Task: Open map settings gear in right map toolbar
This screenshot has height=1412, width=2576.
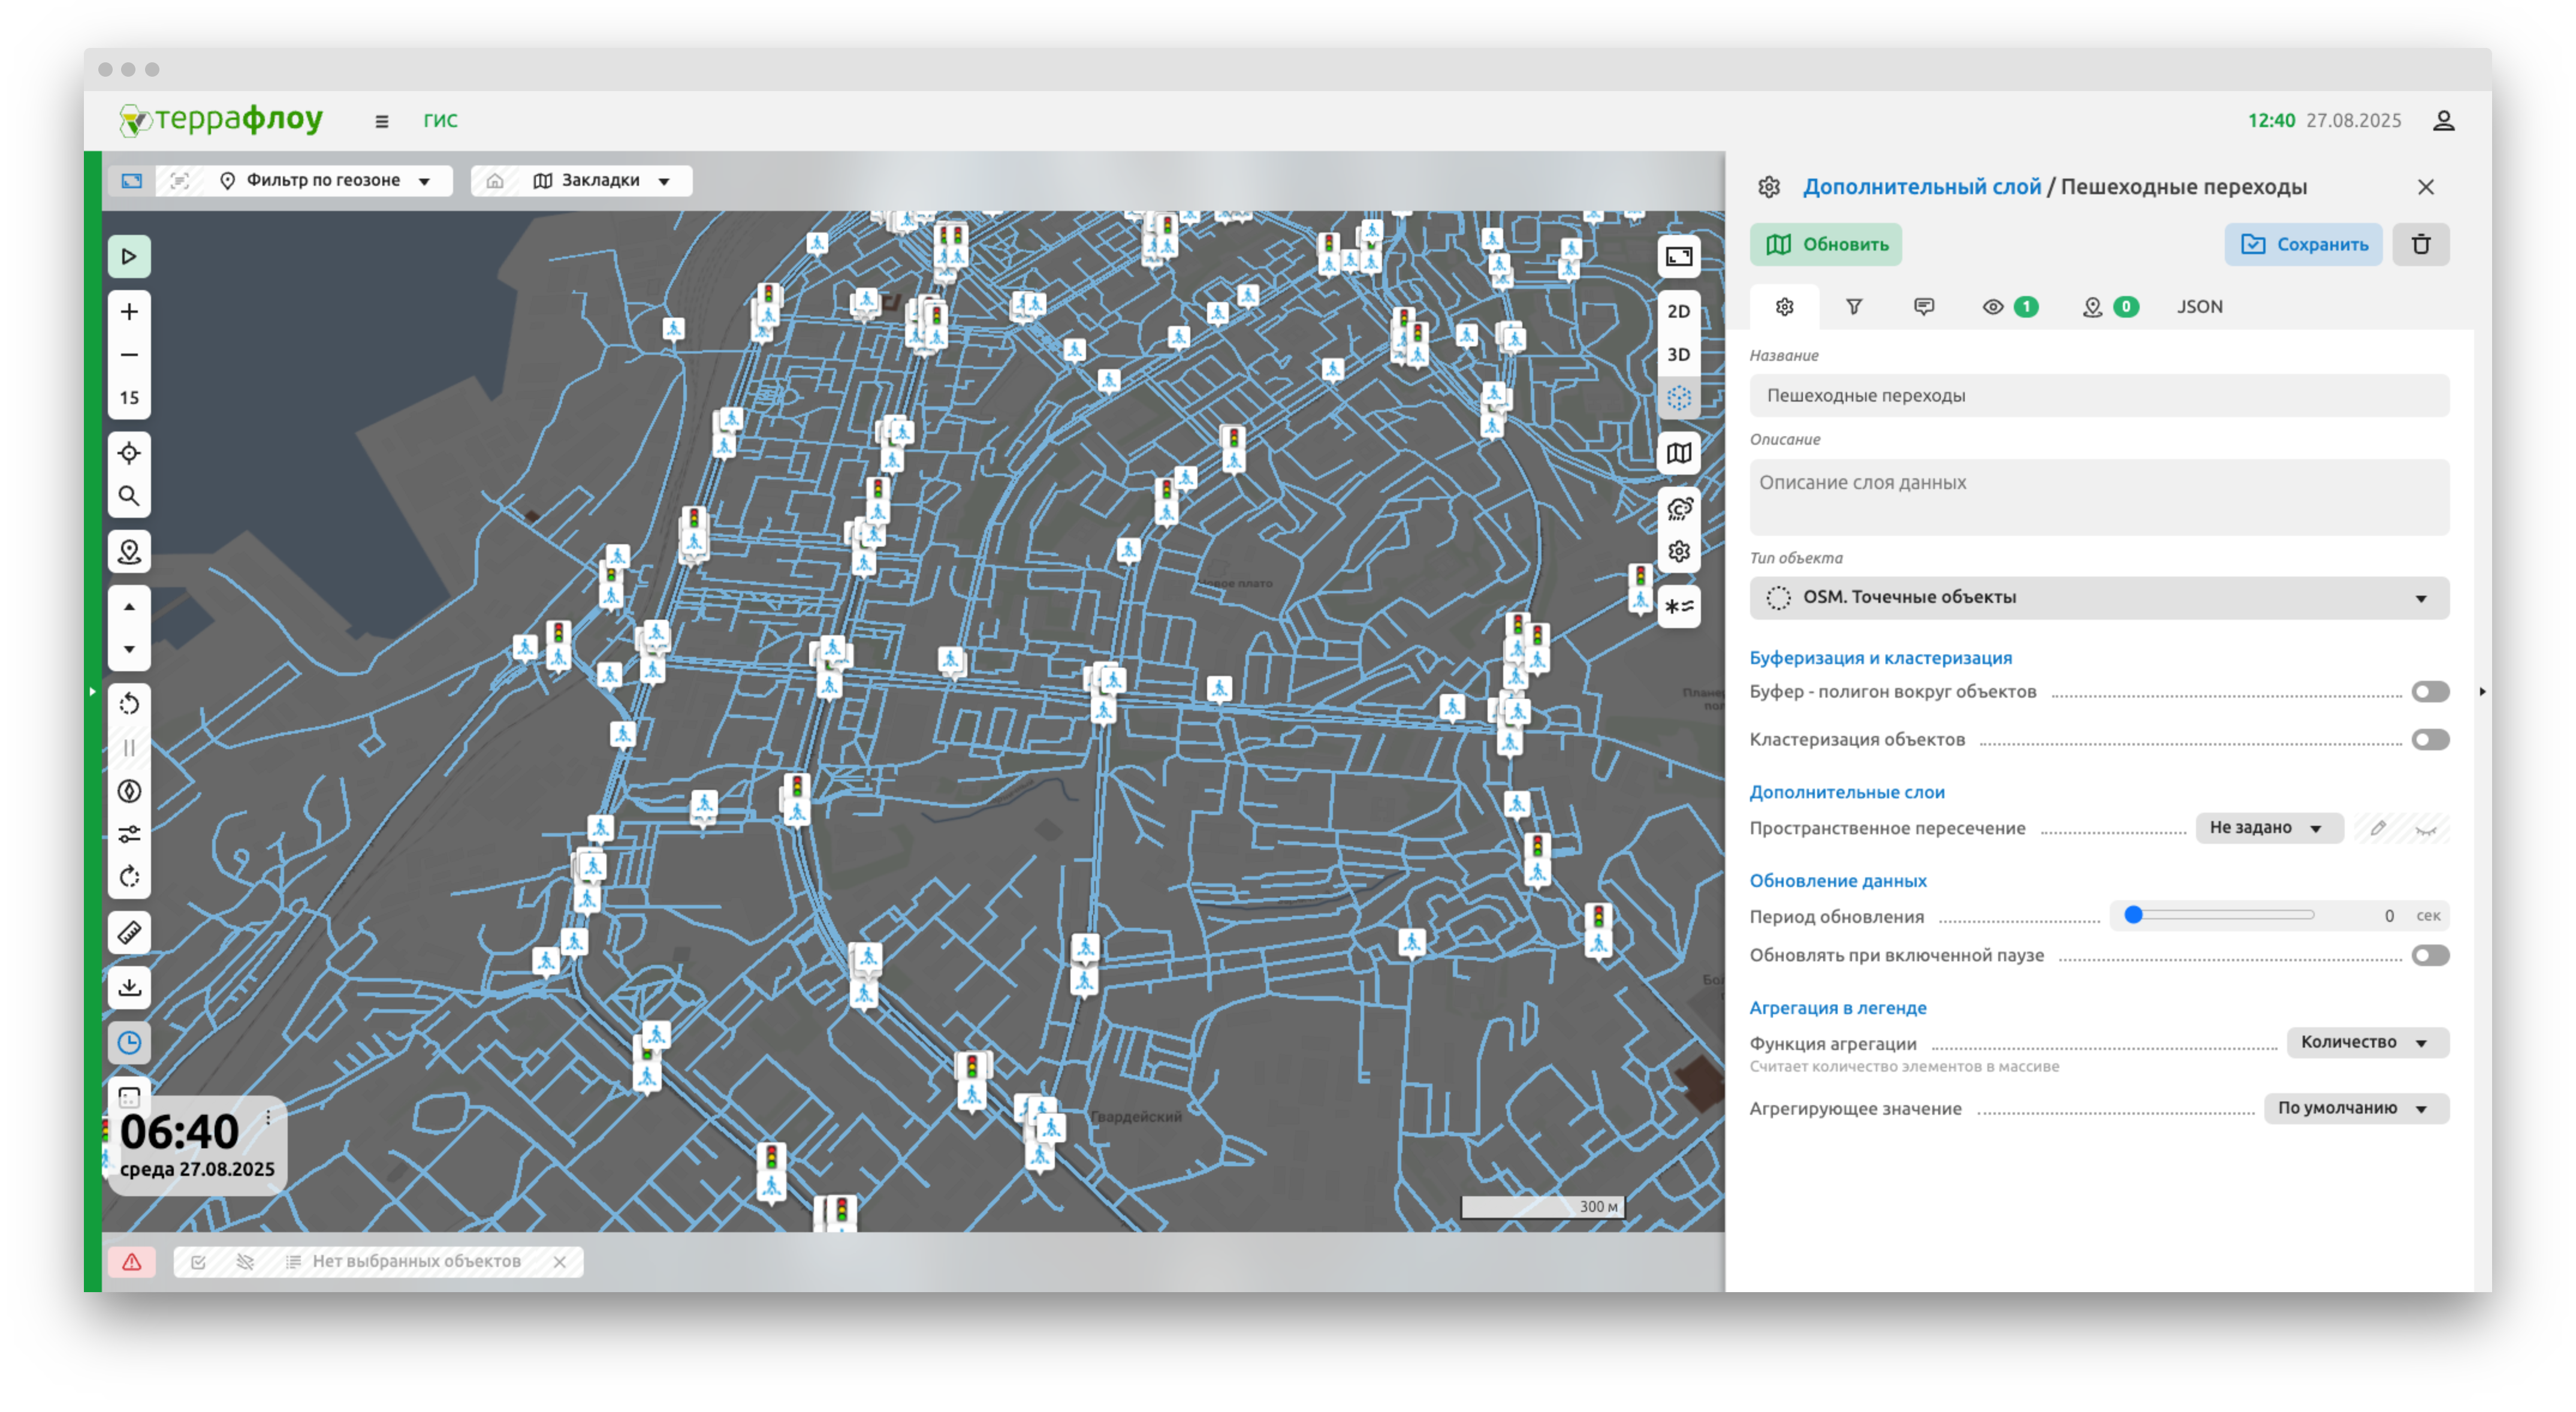Action: (1679, 552)
